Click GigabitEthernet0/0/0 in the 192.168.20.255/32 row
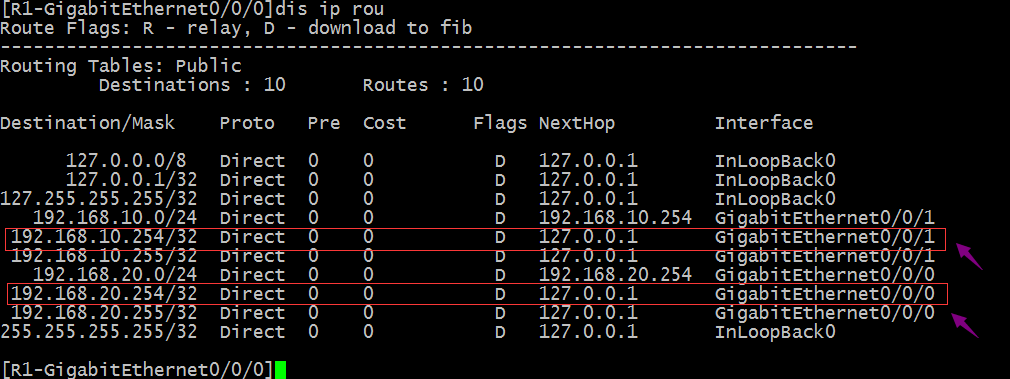Image resolution: width=1010 pixels, height=379 pixels. pyautogui.click(x=824, y=313)
